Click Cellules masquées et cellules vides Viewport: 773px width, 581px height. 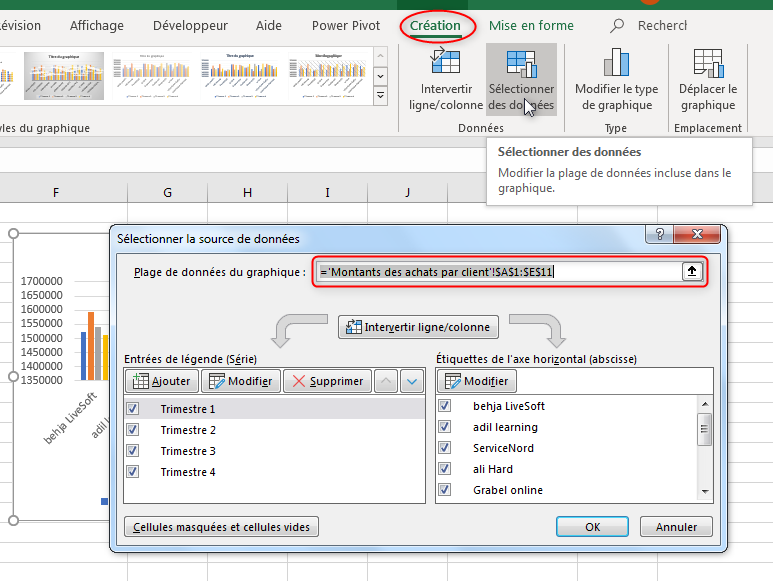click(221, 527)
